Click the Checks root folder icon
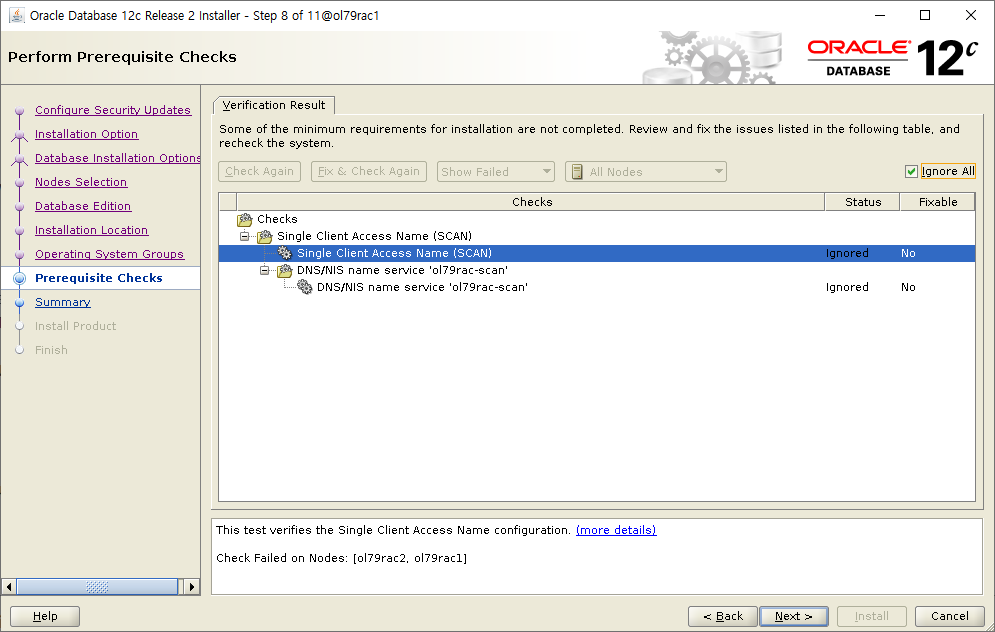Viewport: 995px width, 632px height. pyautogui.click(x=244, y=220)
